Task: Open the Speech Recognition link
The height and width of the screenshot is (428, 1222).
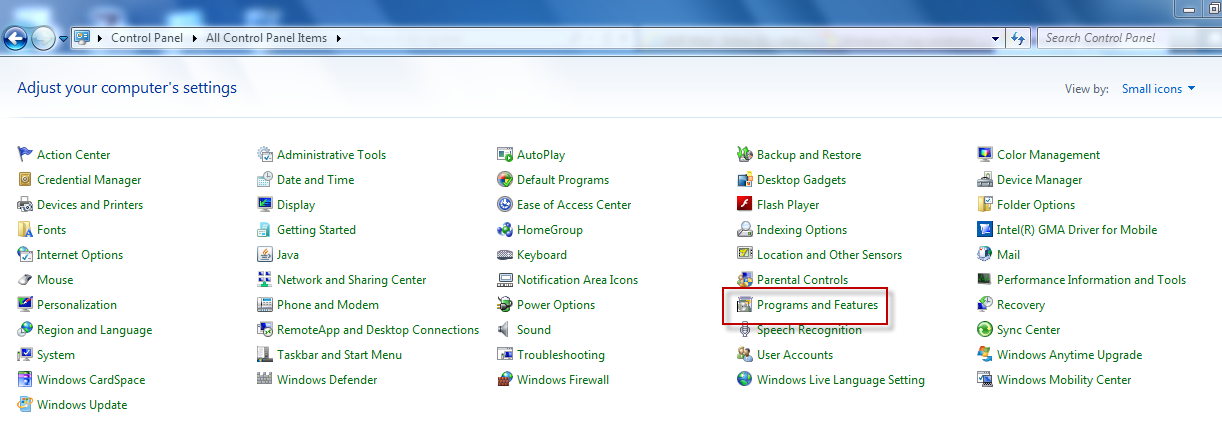Action: tap(809, 329)
